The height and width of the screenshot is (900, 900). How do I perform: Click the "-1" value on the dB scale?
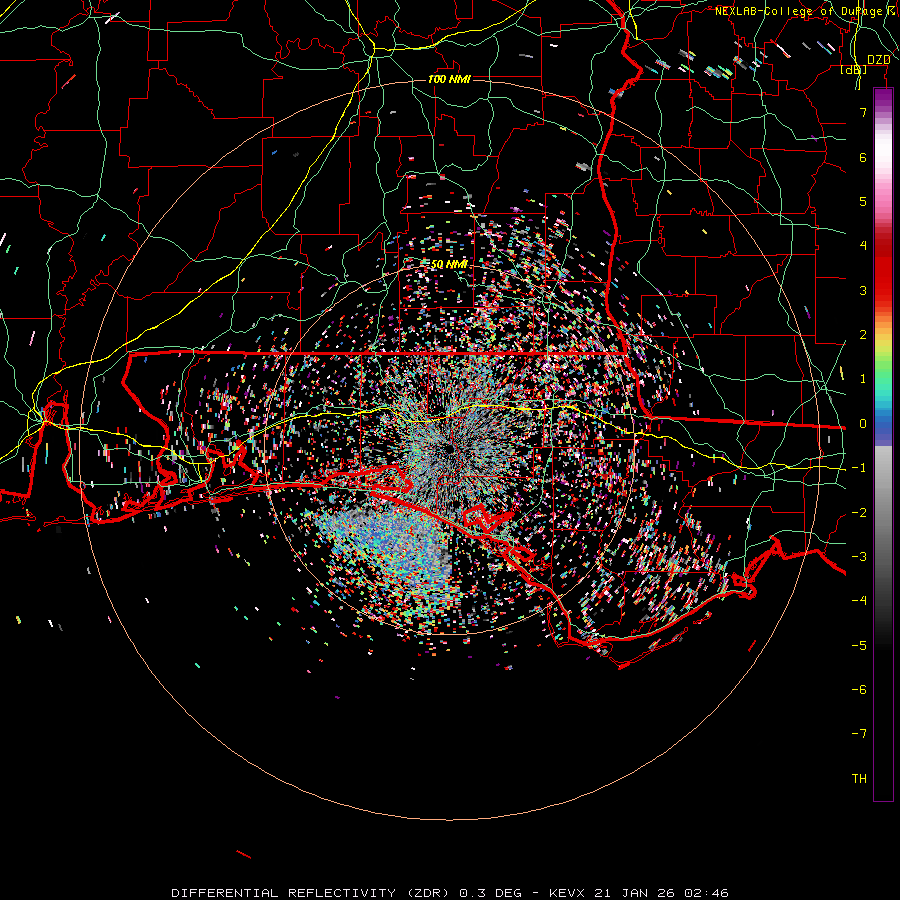point(859,468)
